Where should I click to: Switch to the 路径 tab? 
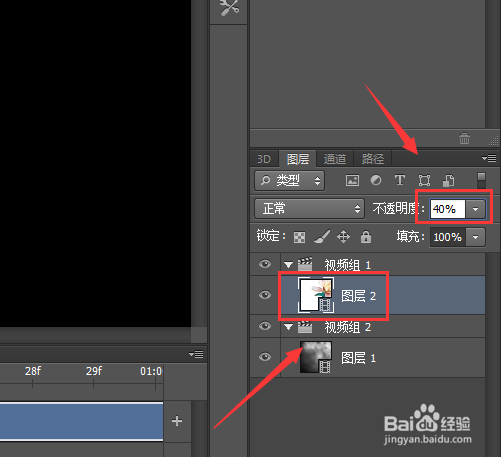pos(373,159)
